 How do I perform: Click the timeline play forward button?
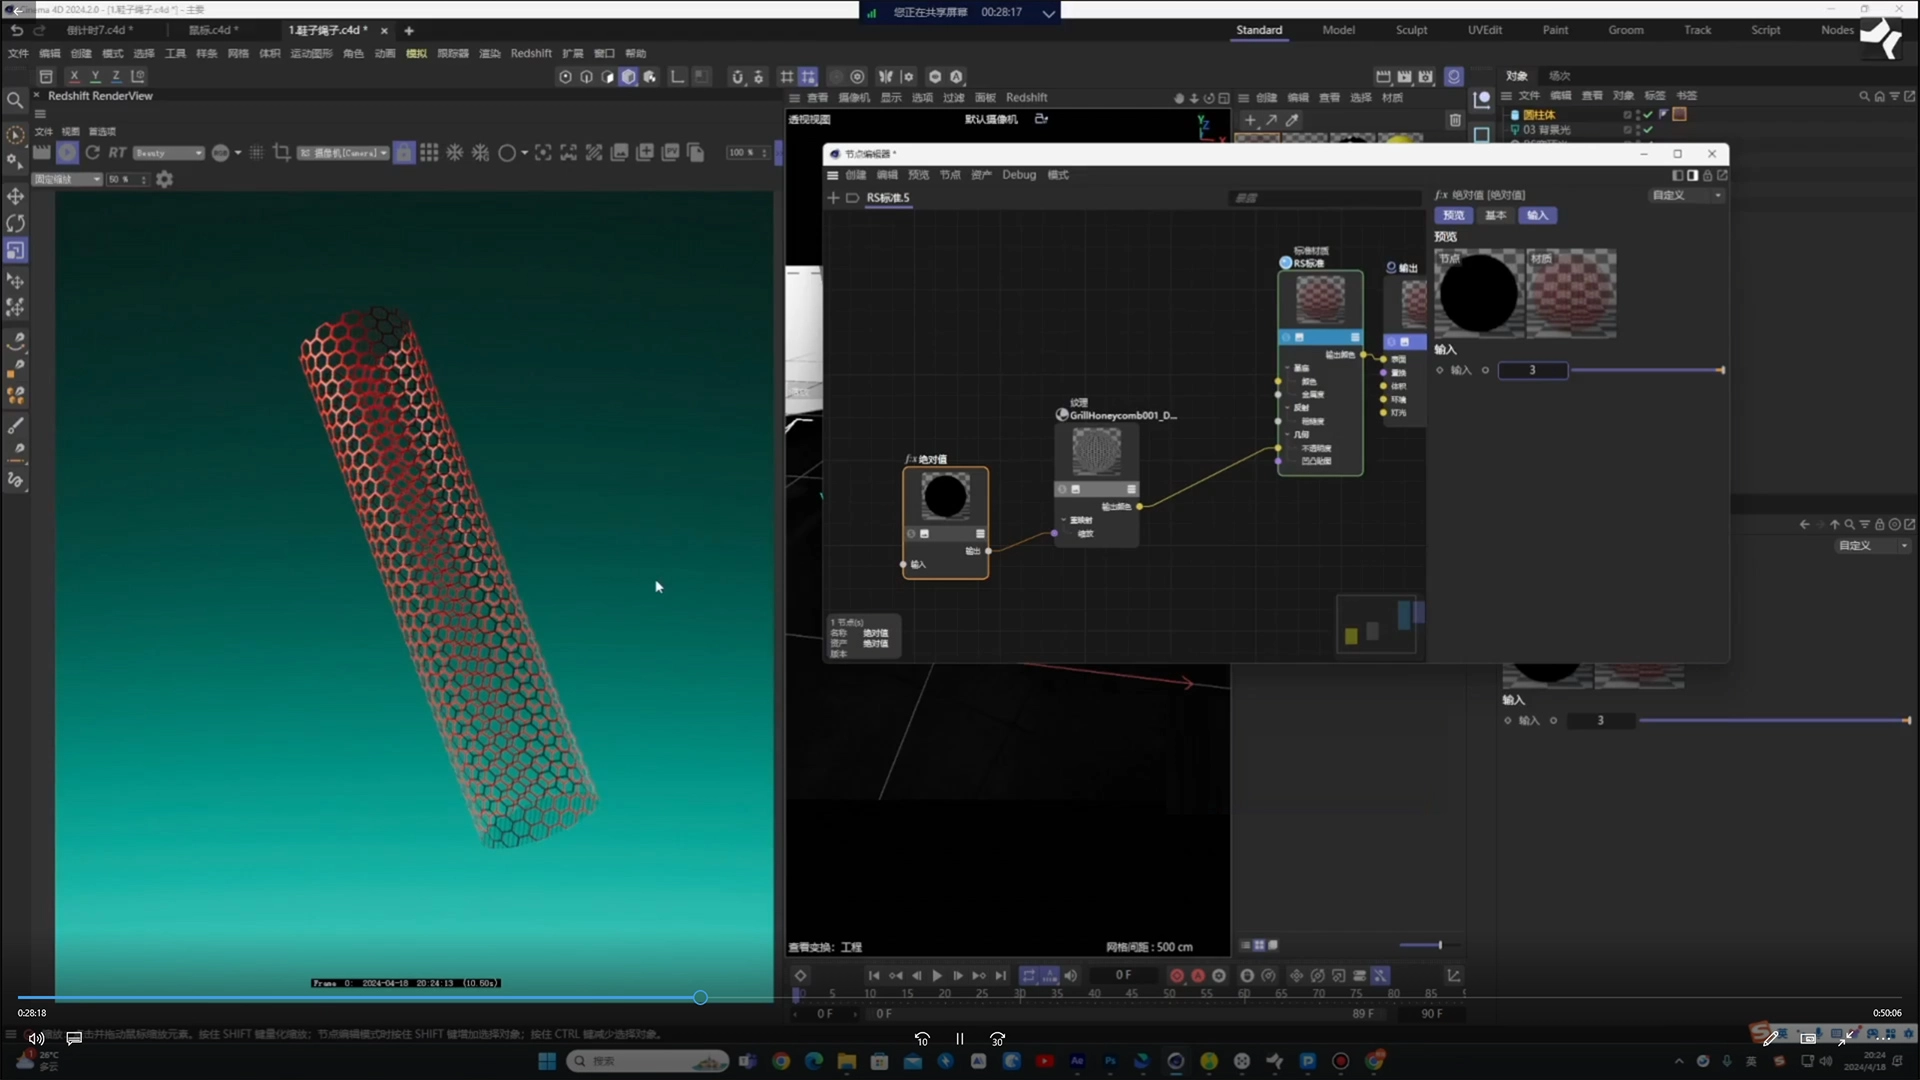pyautogui.click(x=937, y=975)
